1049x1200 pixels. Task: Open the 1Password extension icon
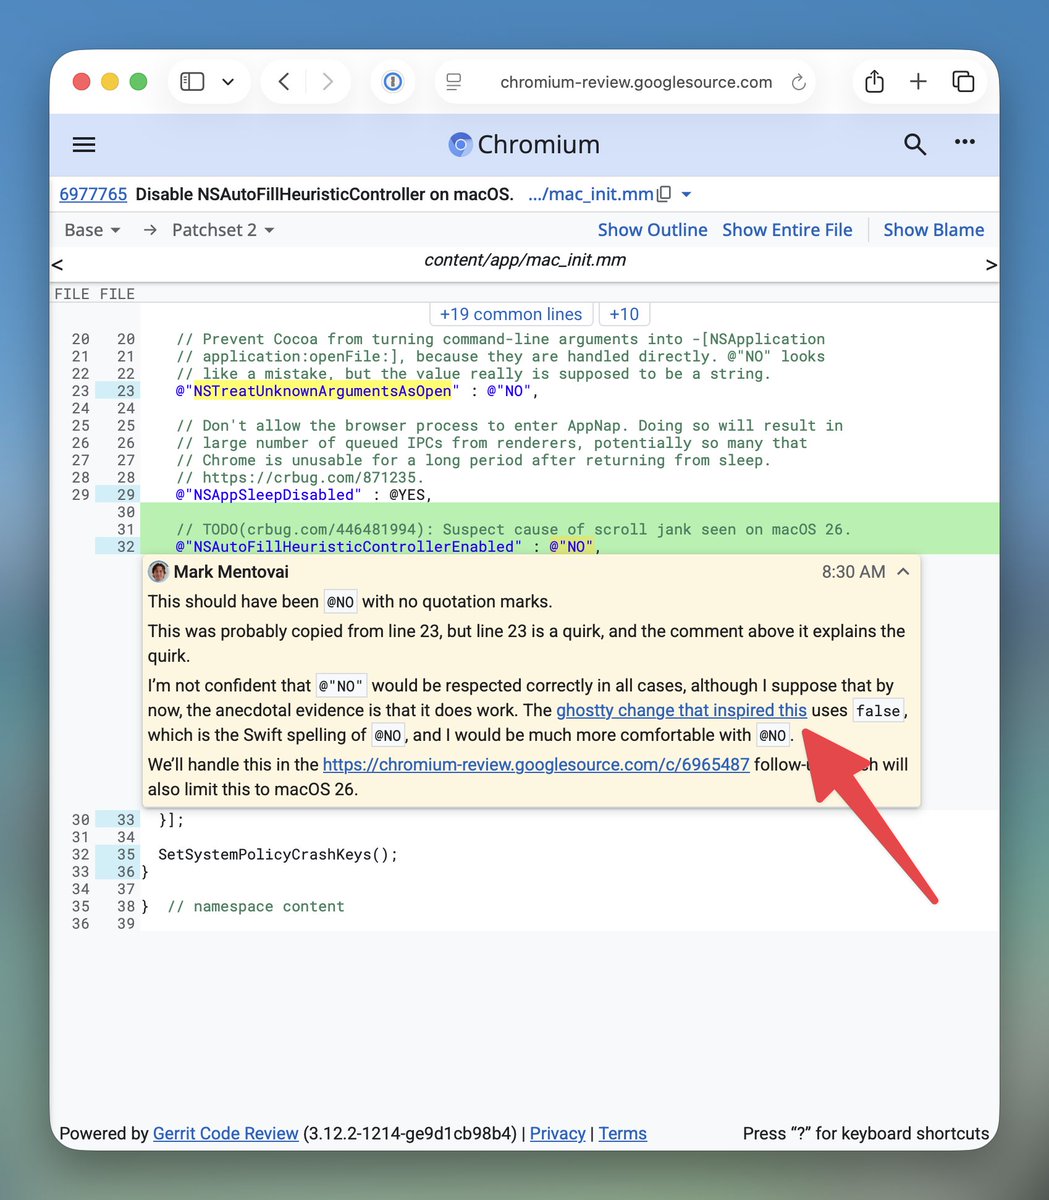coord(393,82)
